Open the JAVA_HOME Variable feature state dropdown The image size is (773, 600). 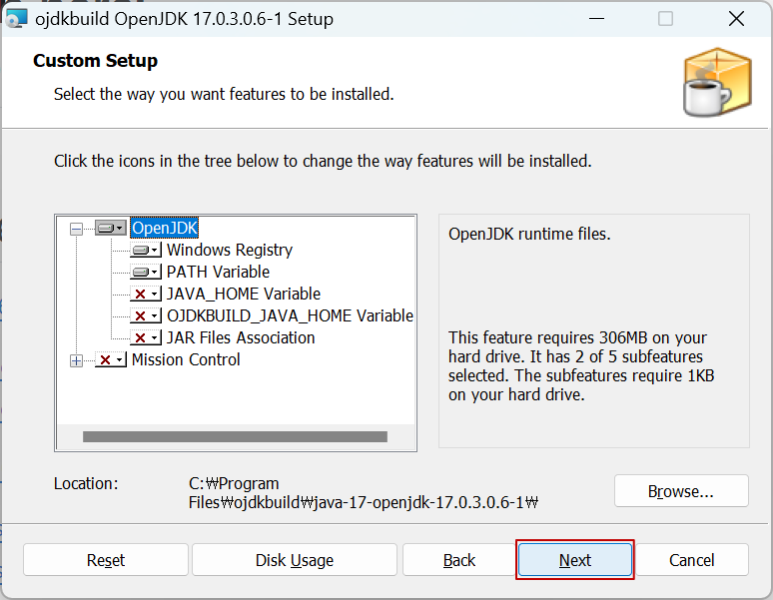(x=145, y=294)
